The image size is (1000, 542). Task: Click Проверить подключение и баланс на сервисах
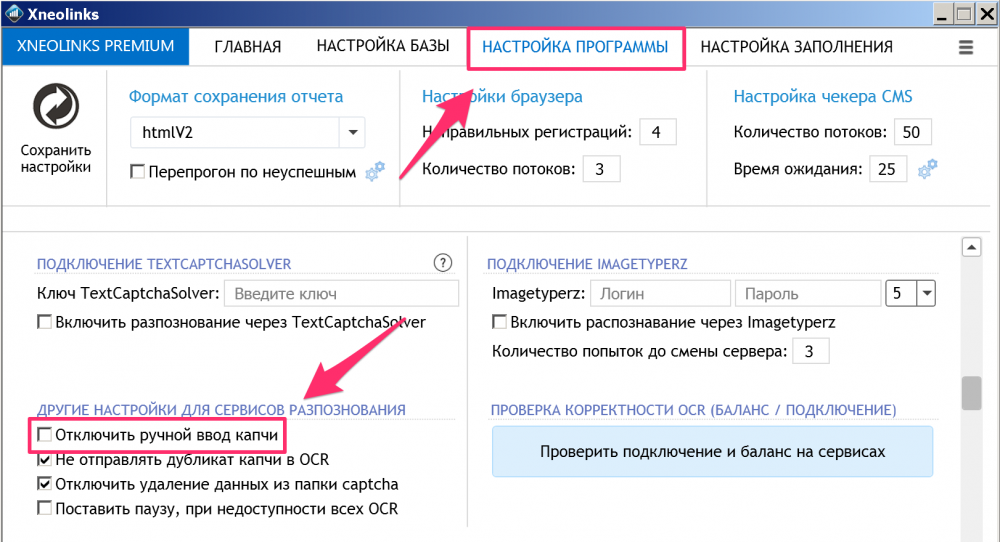(x=712, y=451)
